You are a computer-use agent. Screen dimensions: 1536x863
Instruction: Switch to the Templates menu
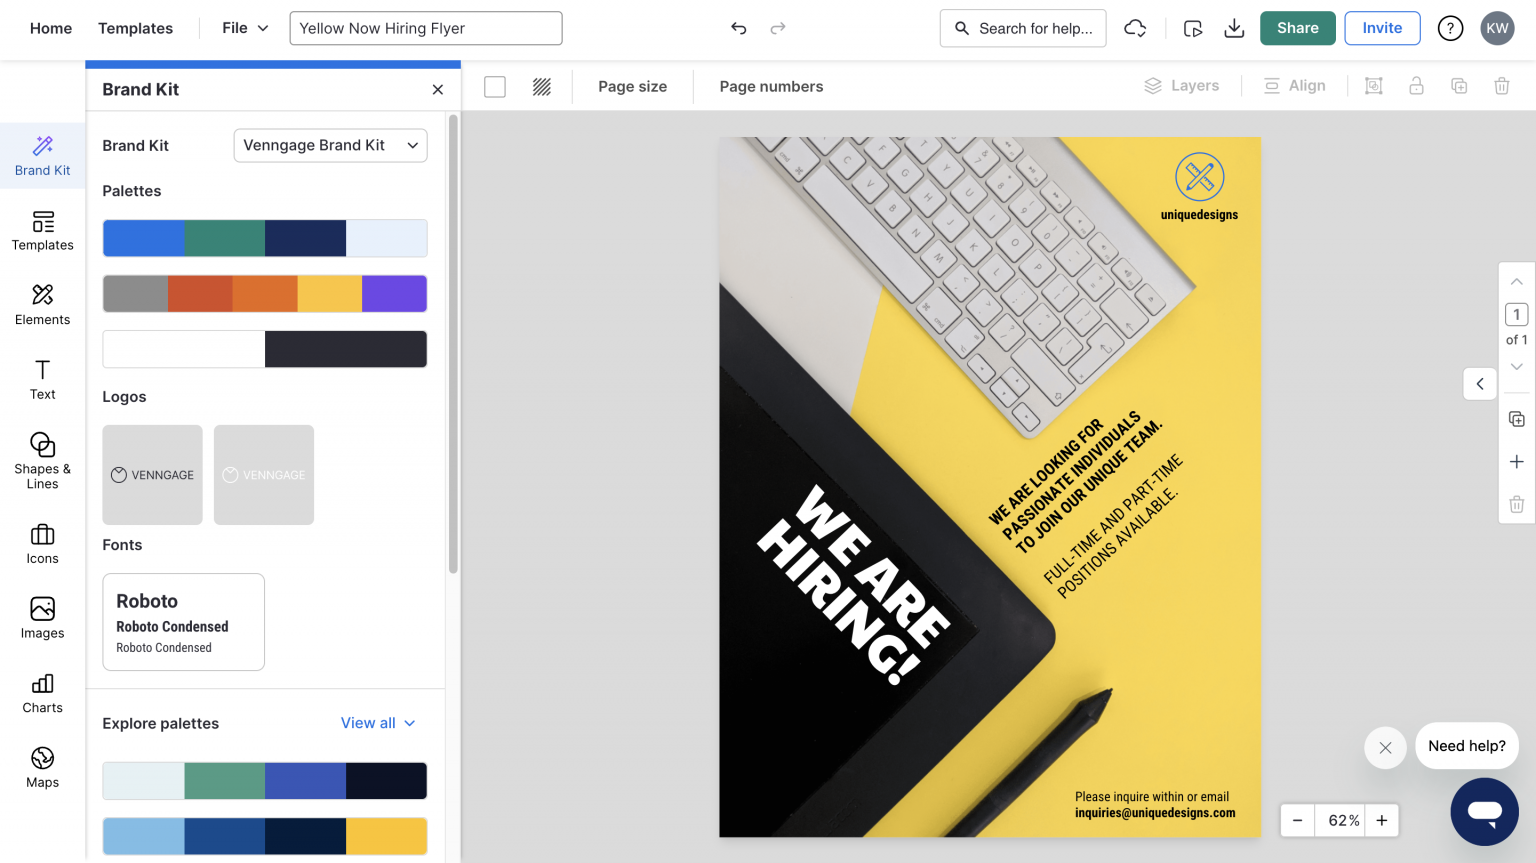[135, 28]
